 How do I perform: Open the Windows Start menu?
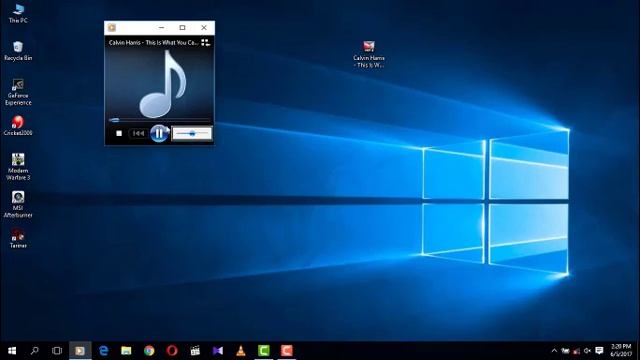pyautogui.click(x=12, y=351)
